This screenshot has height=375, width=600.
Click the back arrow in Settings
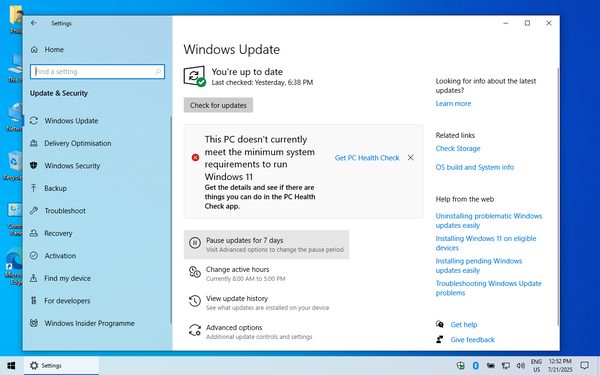pyautogui.click(x=34, y=23)
